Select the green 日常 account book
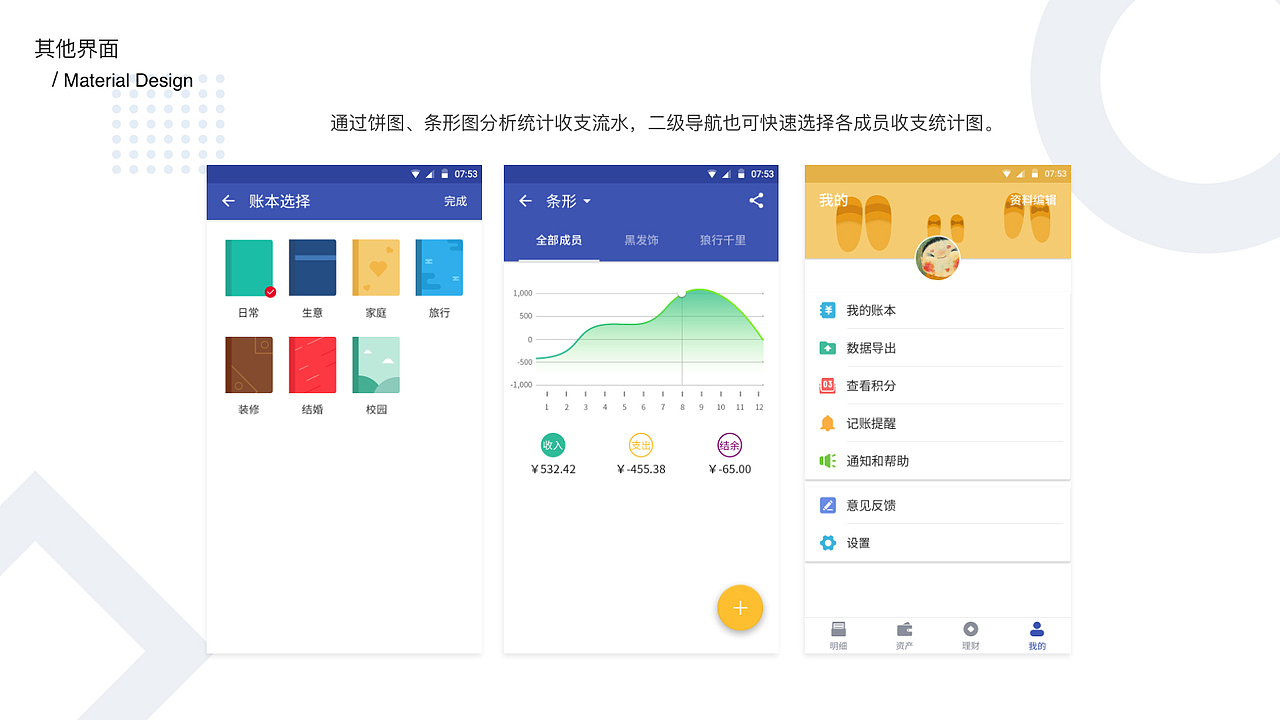1280x720 pixels. pos(249,268)
